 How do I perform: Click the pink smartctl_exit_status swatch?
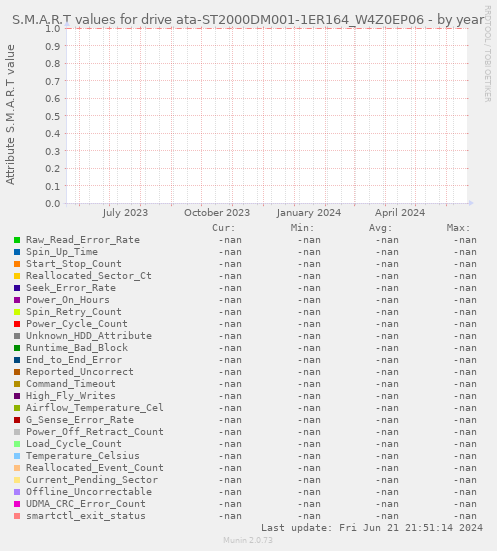click(17, 516)
